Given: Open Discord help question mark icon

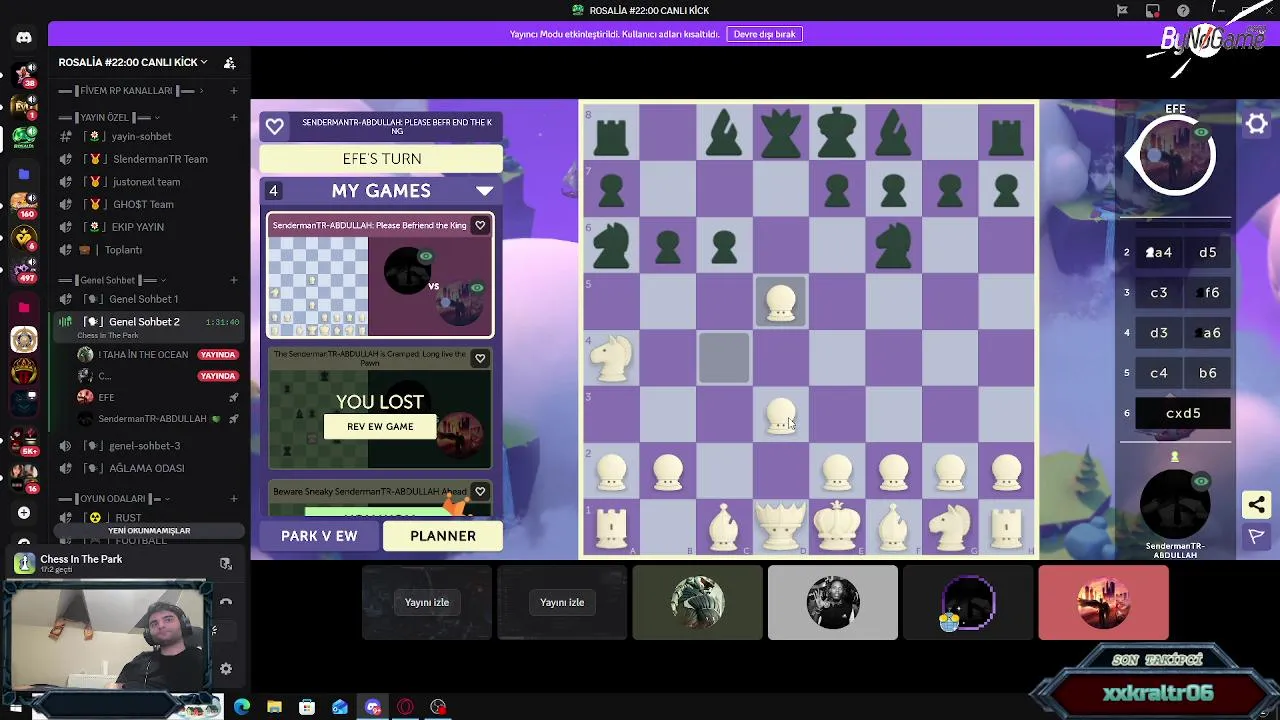Looking at the screenshot, I should pyautogui.click(x=1184, y=11).
